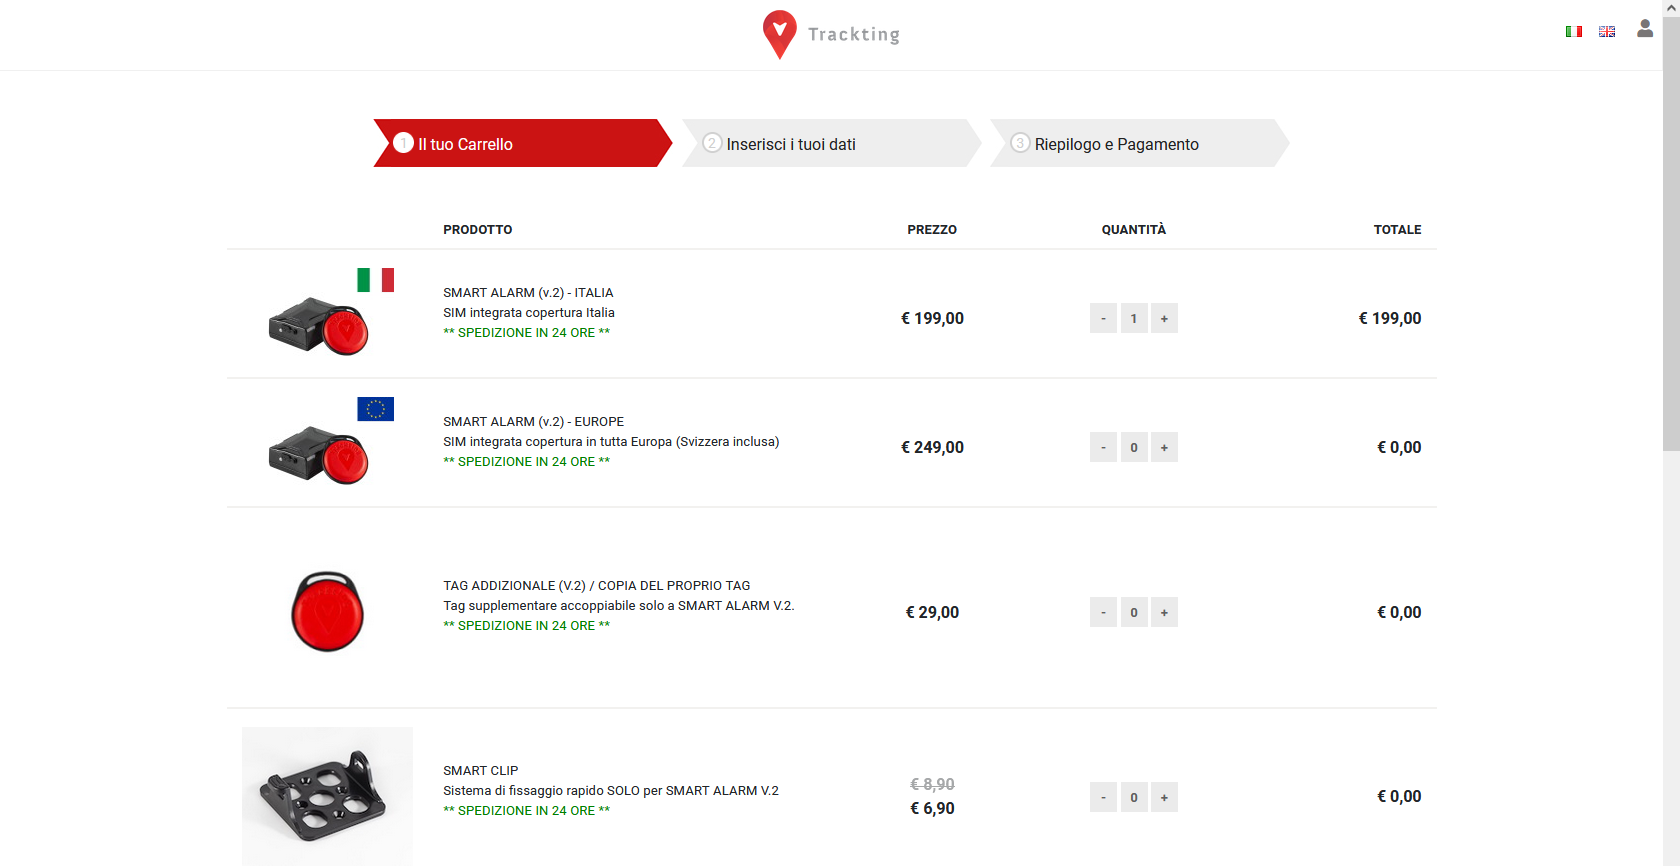1680x866 pixels.
Task: Click the Smart Alarm Italia product image
Action: click(328, 313)
